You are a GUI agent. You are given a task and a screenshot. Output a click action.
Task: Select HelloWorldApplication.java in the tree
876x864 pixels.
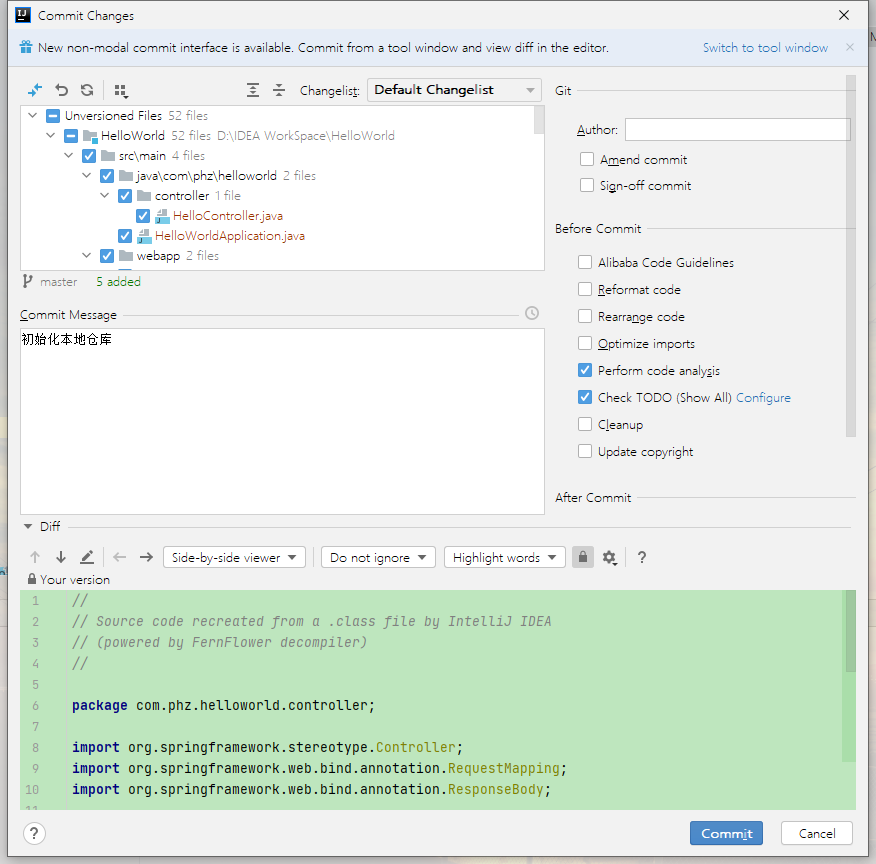click(230, 236)
